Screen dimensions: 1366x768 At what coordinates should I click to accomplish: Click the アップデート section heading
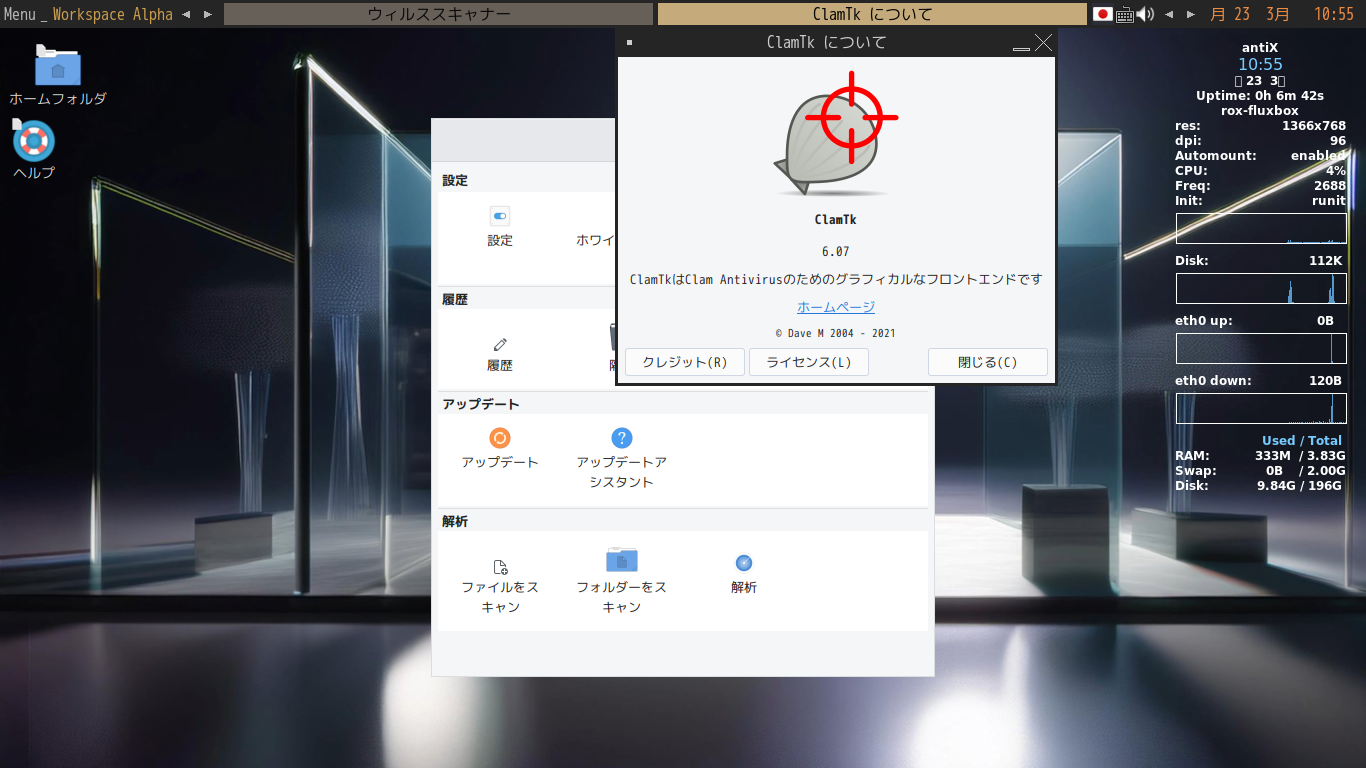click(x=481, y=404)
